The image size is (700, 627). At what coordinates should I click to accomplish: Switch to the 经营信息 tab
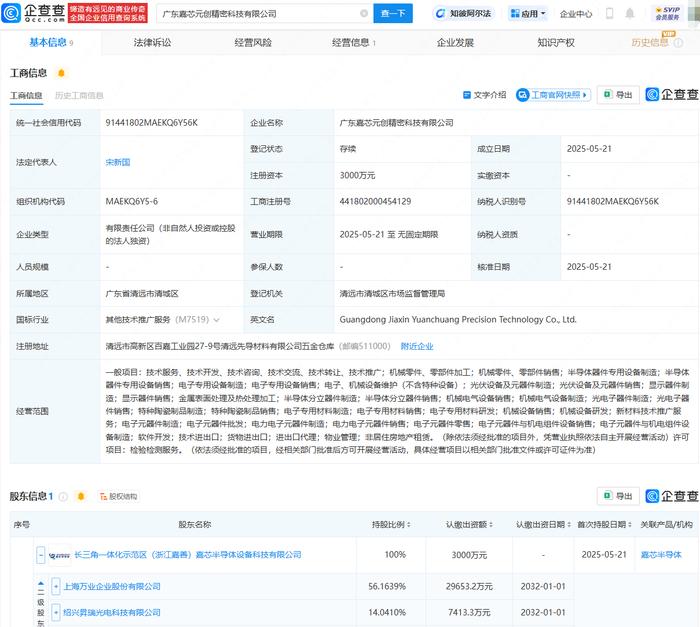coord(354,42)
